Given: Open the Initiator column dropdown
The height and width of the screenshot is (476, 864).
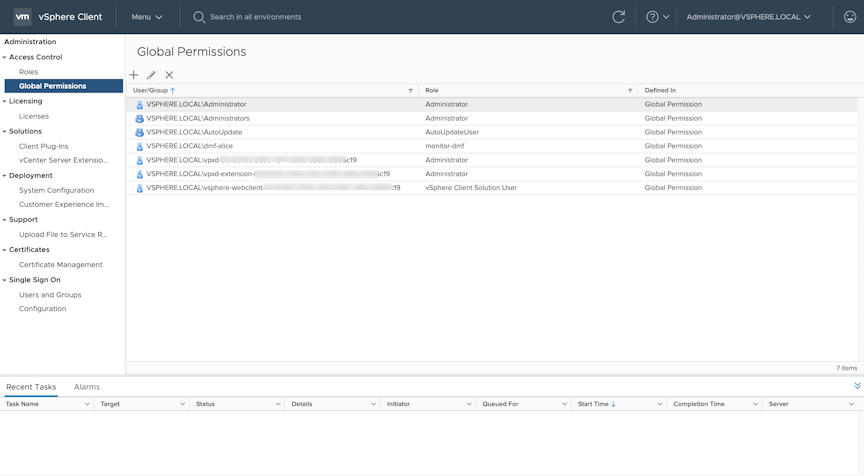Looking at the screenshot, I should pos(468,404).
